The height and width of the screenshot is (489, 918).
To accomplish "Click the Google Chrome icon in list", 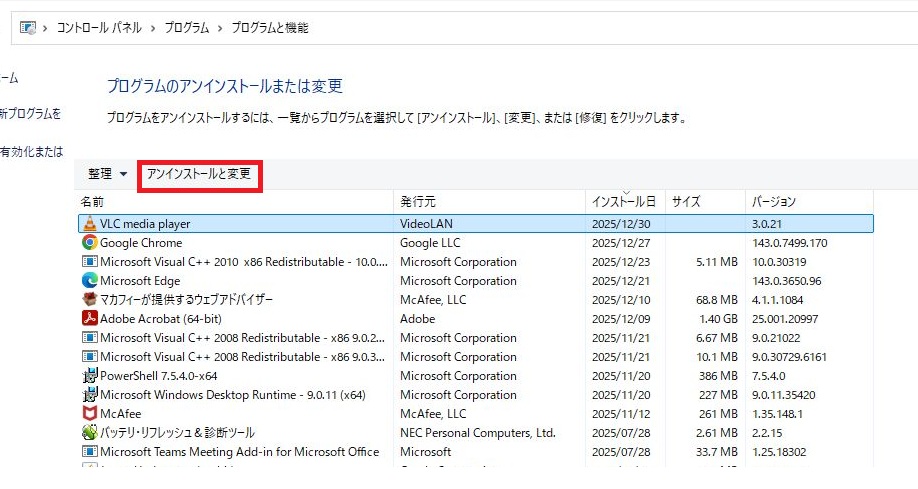I will [x=90, y=243].
